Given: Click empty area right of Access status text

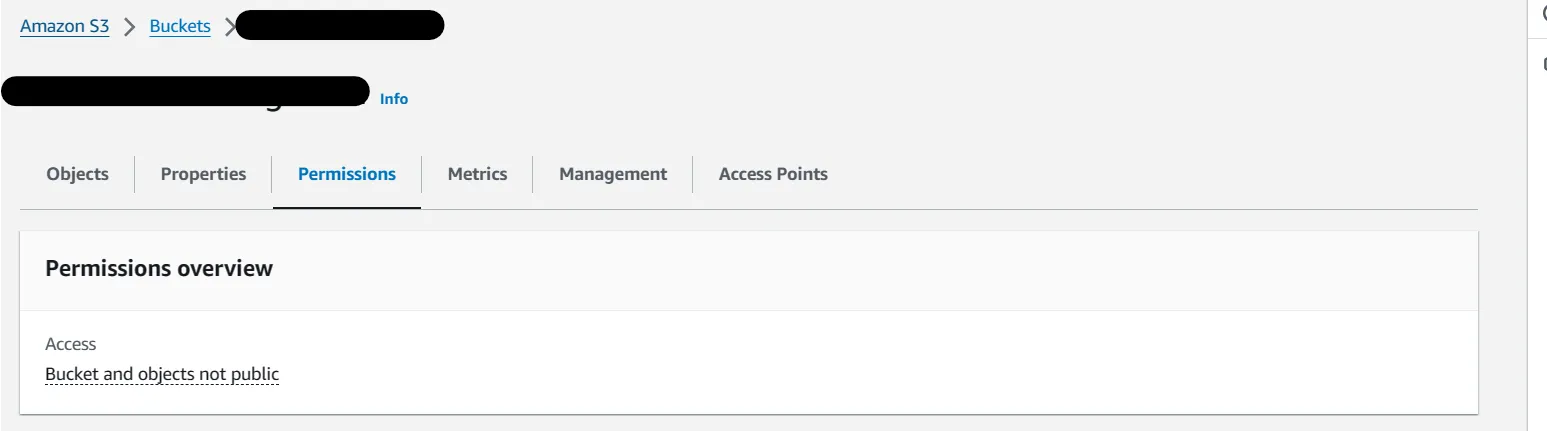Looking at the screenshot, I should [x=800, y=374].
